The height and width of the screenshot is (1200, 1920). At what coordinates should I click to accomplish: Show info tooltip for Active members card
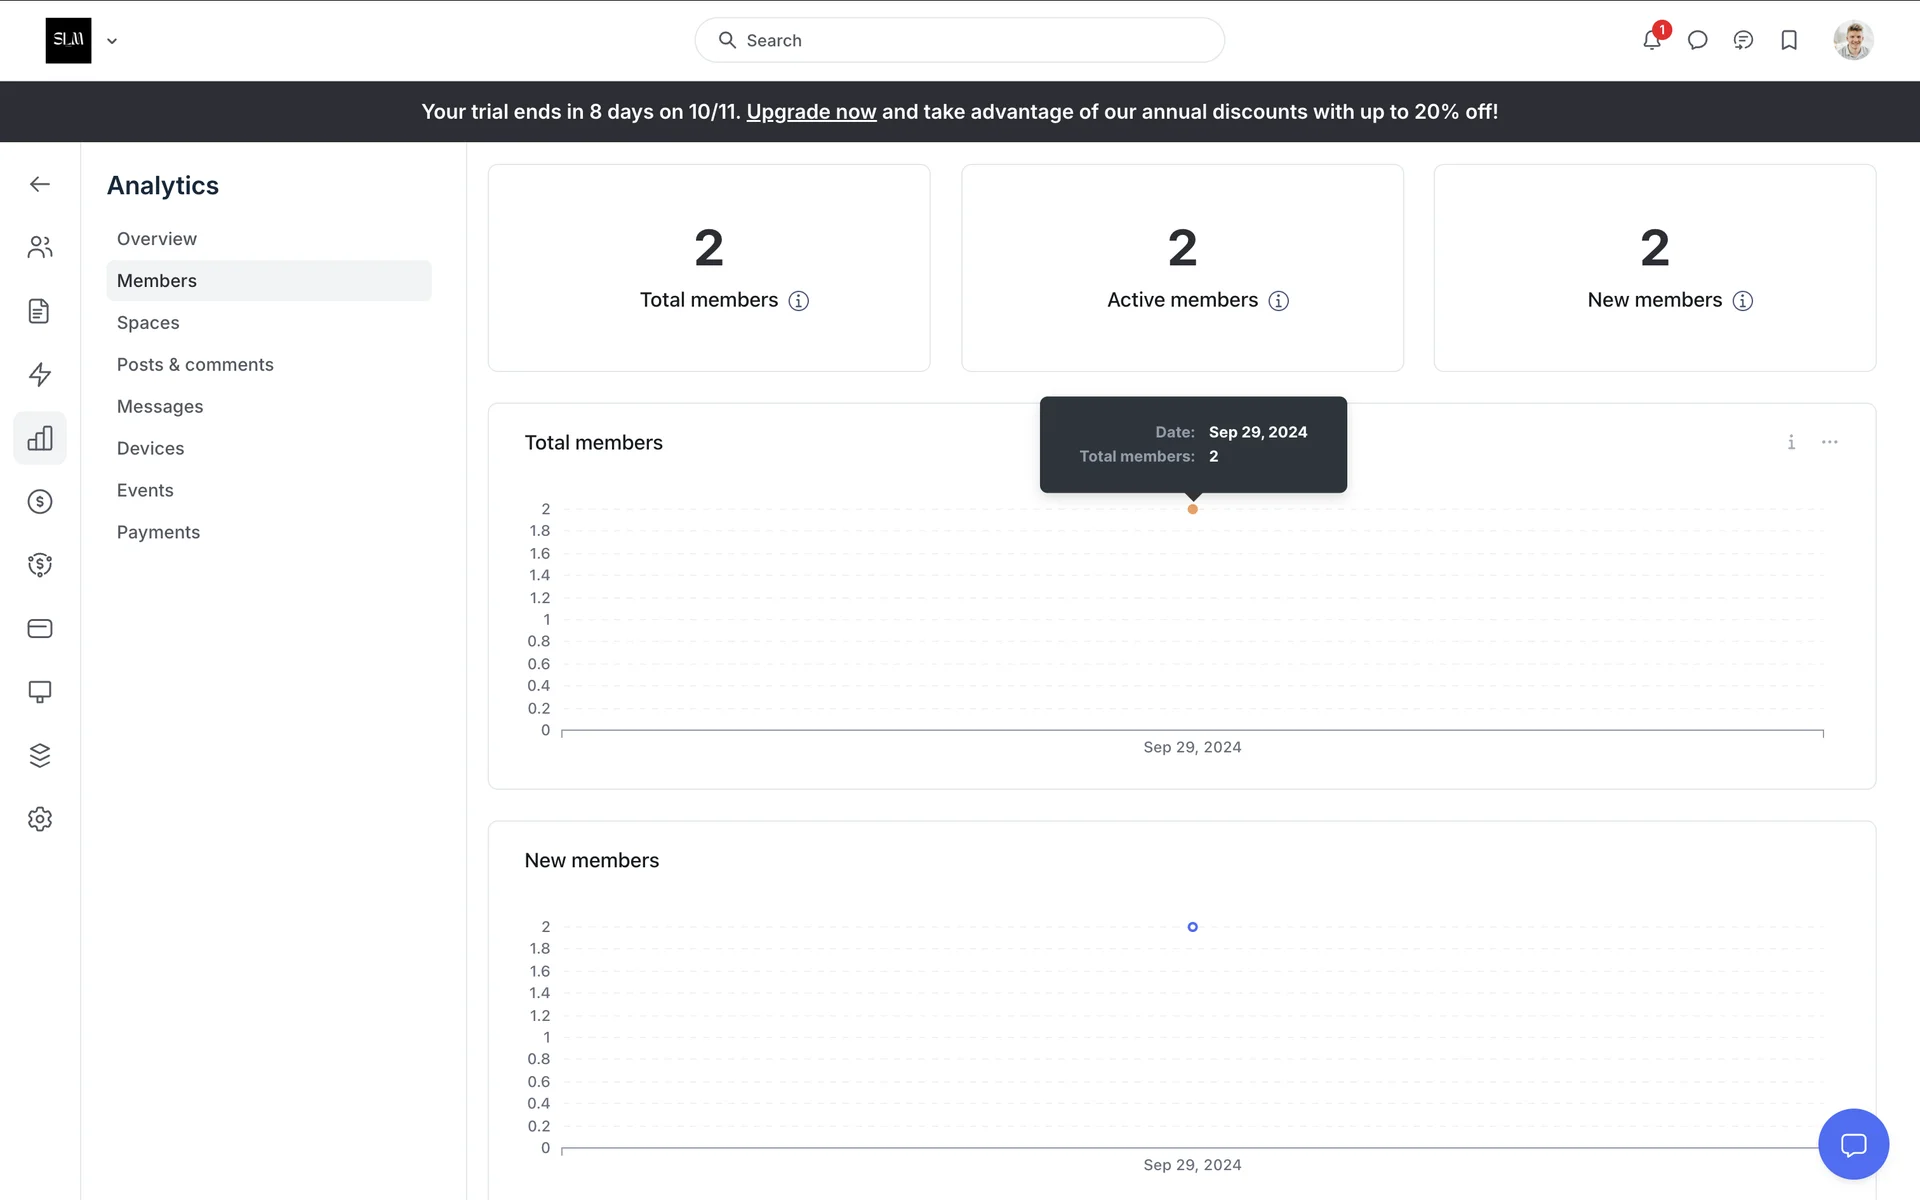coord(1278,301)
